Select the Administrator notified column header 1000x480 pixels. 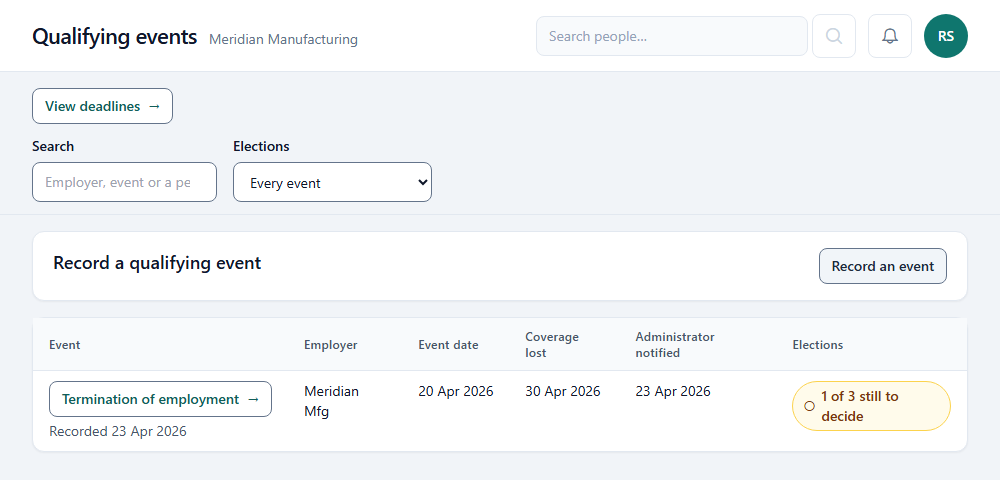pyautogui.click(x=675, y=345)
